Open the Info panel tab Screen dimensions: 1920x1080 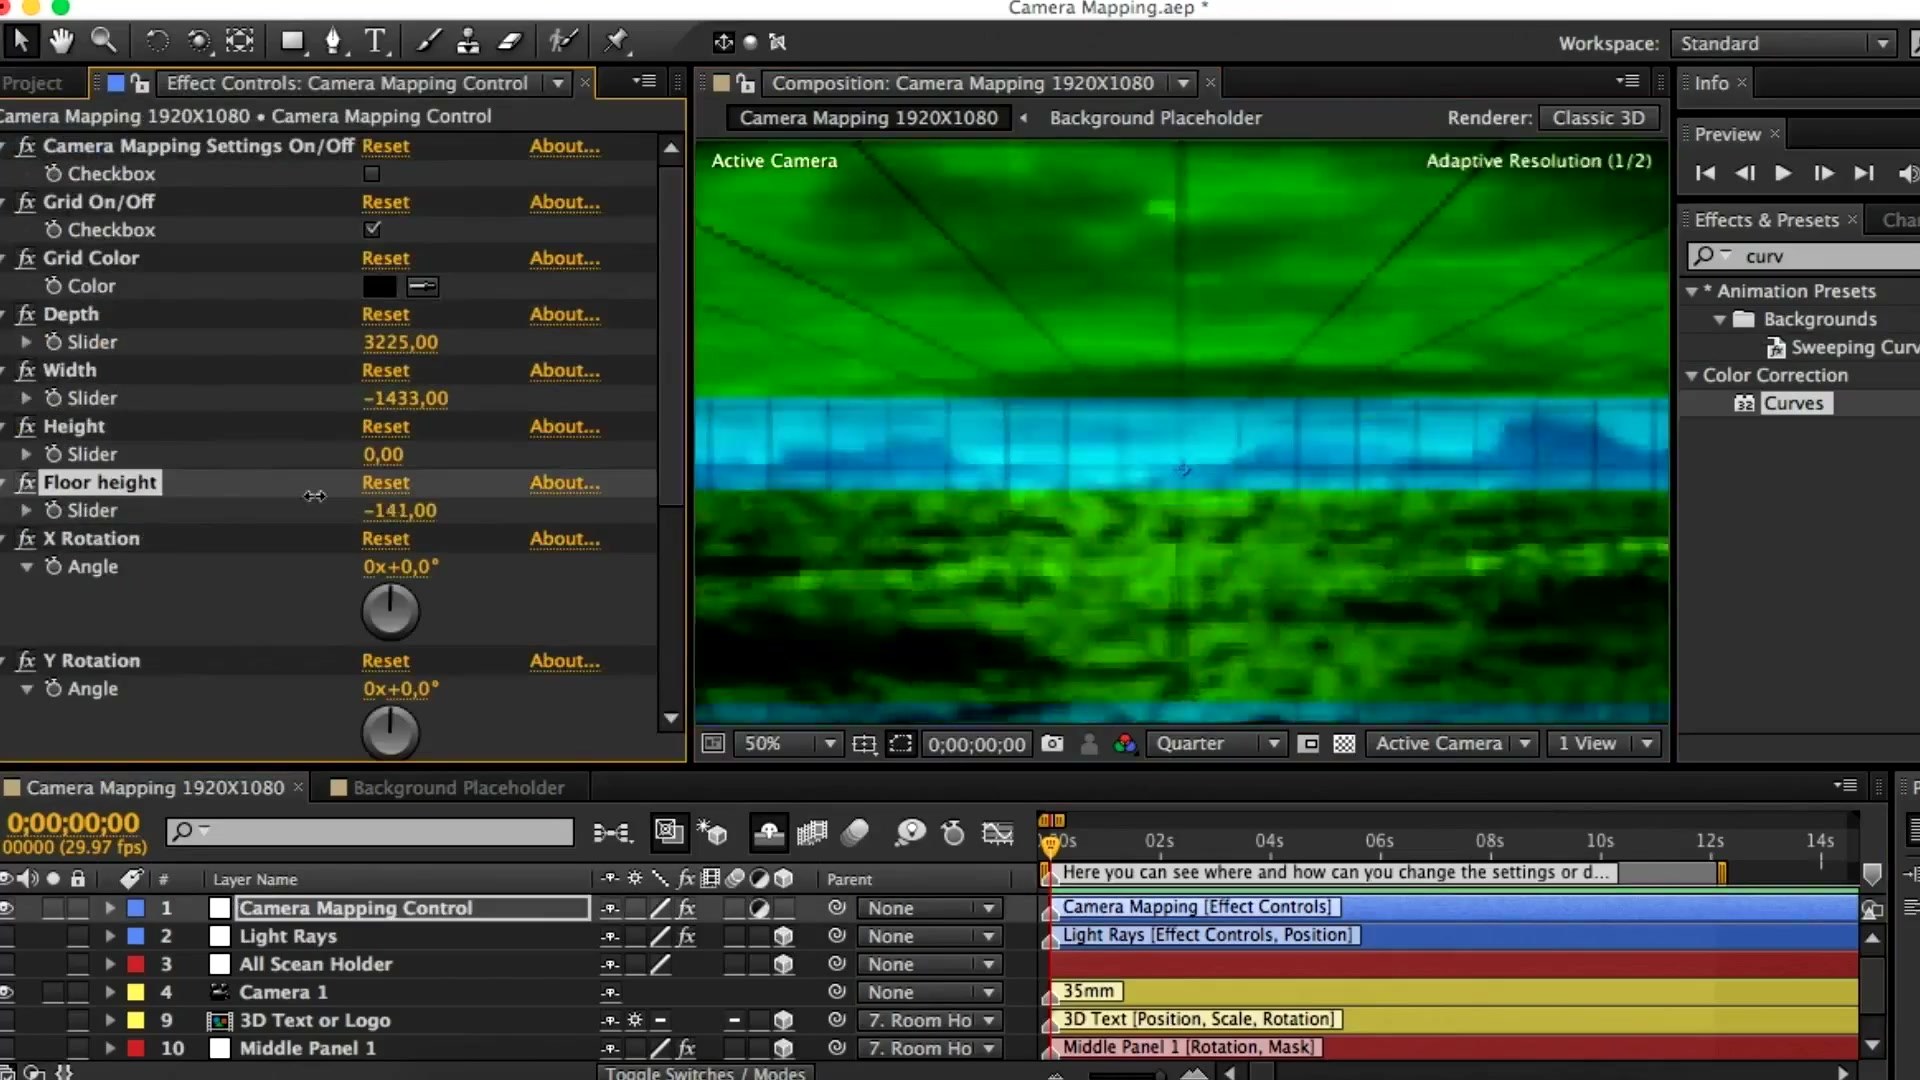[1711, 83]
